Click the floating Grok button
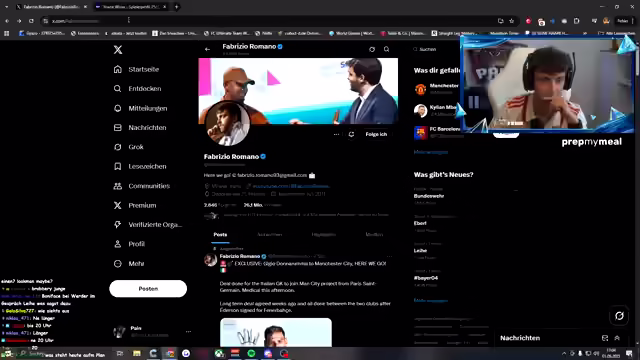640x360 pixels. coord(619,316)
